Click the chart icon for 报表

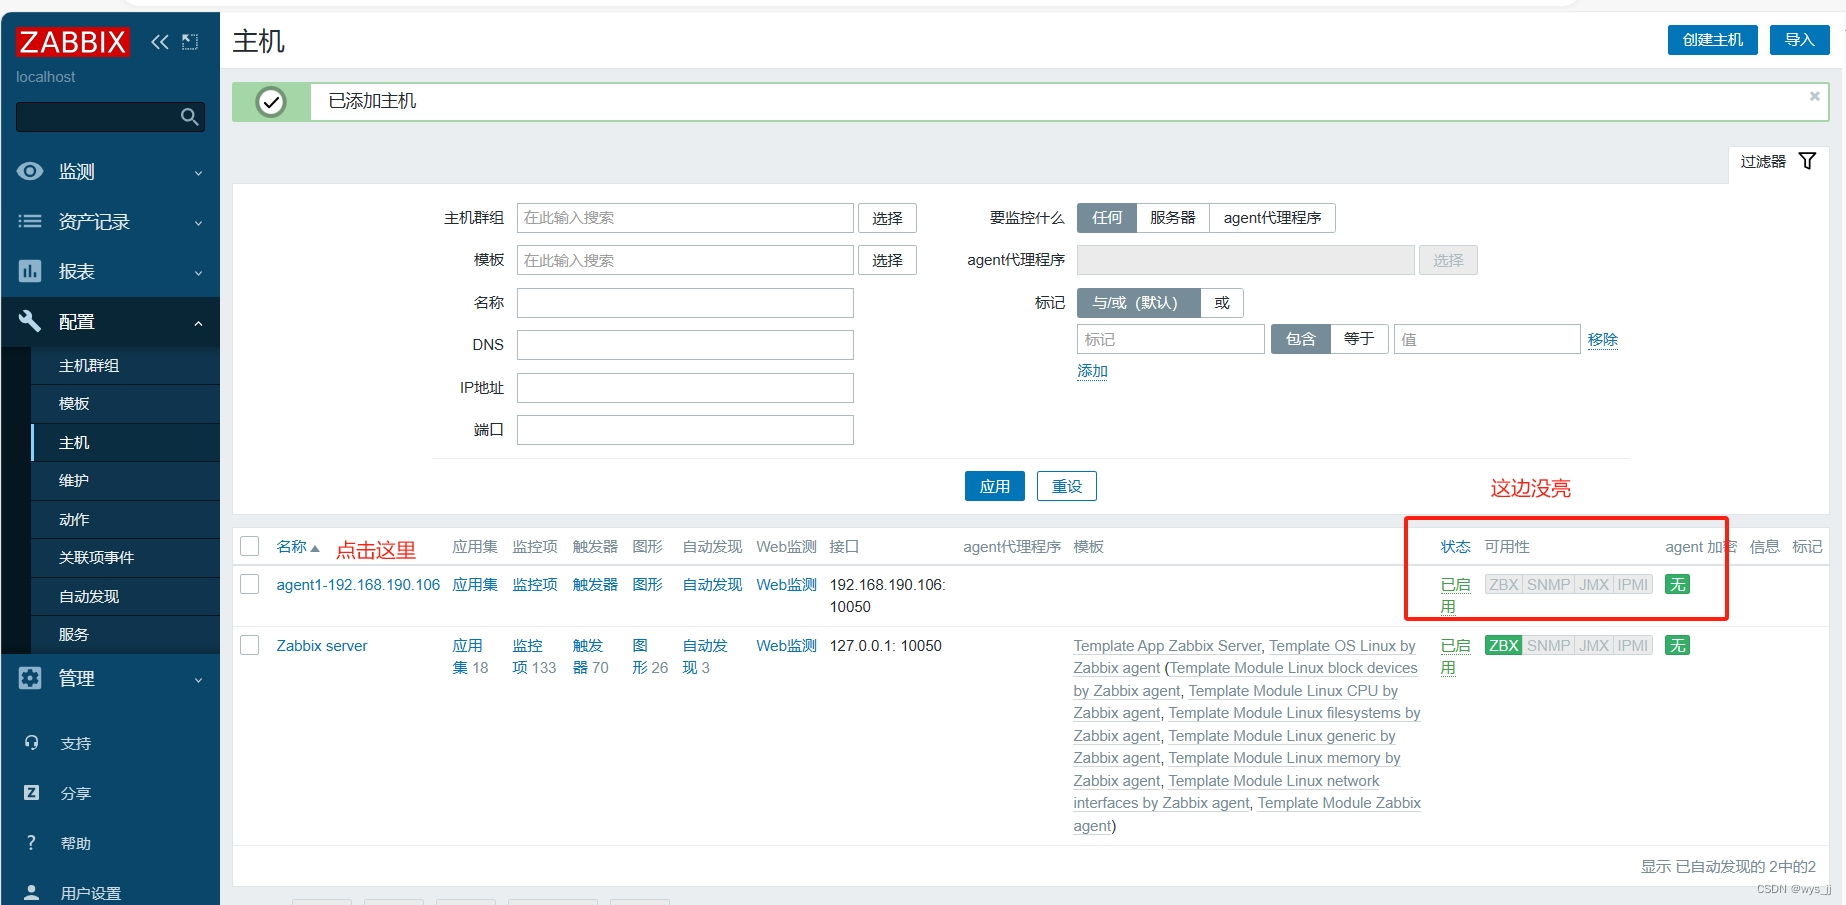(30, 271)
